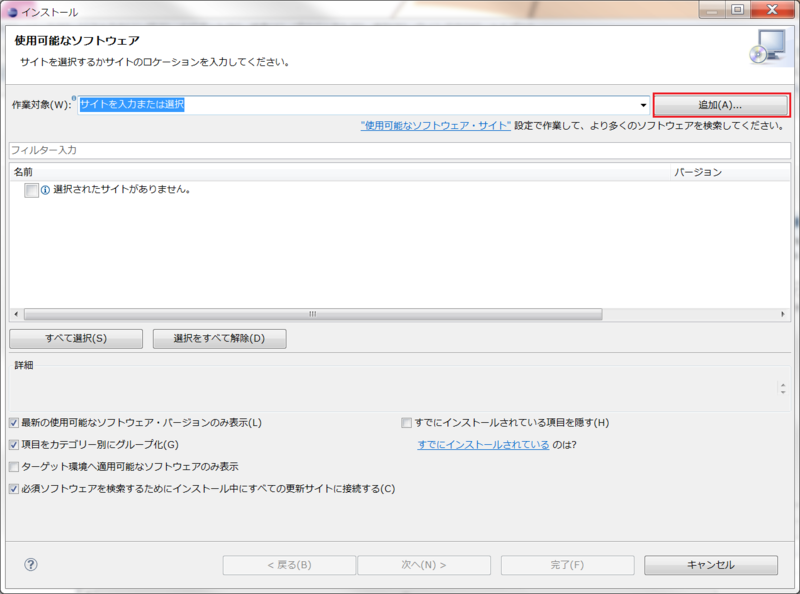Click the すべて選択(S) button
Image resolution: width=800 pixels, height=594 pixels.
[x=76, y=338]
